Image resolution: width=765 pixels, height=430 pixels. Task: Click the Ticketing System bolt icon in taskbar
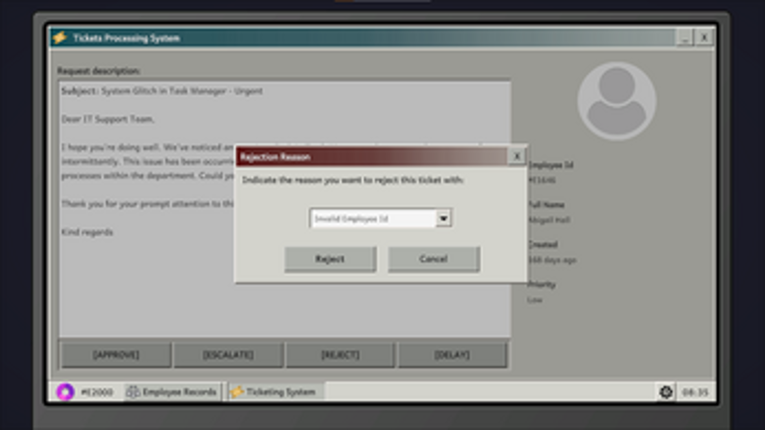point(237,392)
